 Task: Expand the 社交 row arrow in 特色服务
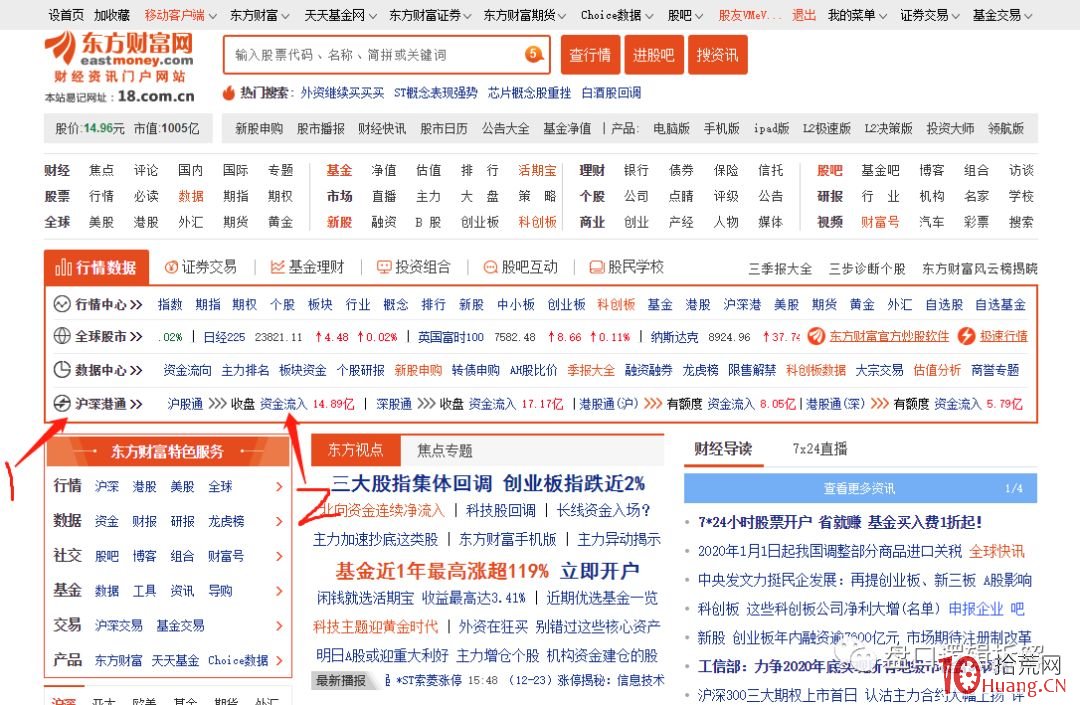279,556
